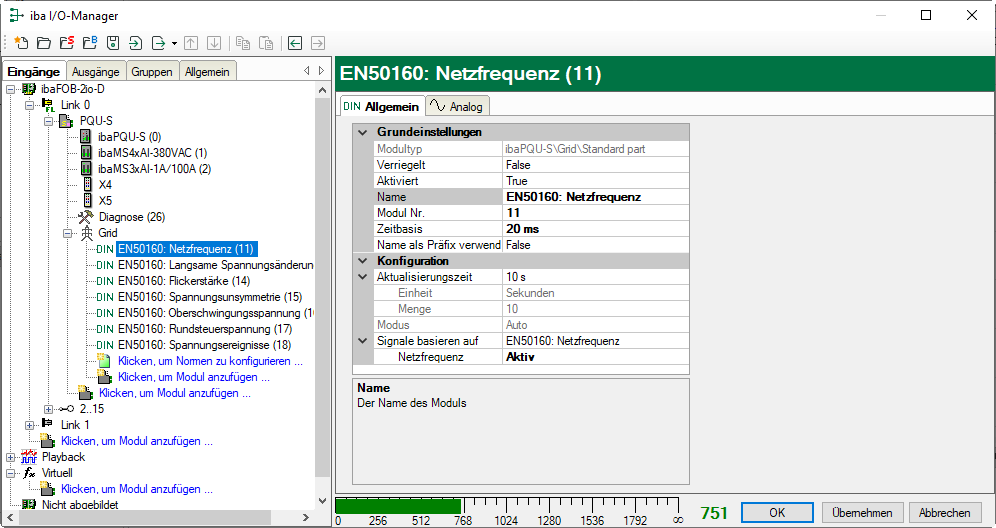The height and width of the screenshot is (528, 996).
Task: Open the Analog tab
Action: pos(457,107)
